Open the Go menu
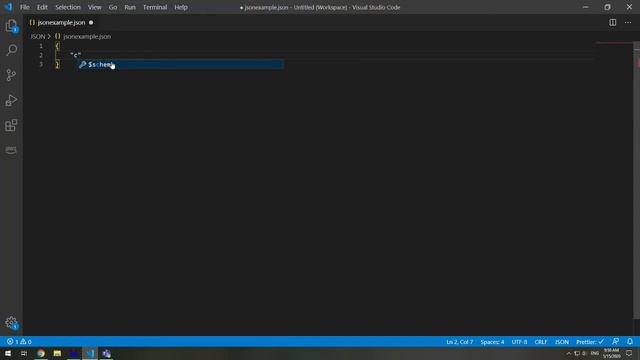Viewport: 640px width, 360px height. [x=113, y=7]
